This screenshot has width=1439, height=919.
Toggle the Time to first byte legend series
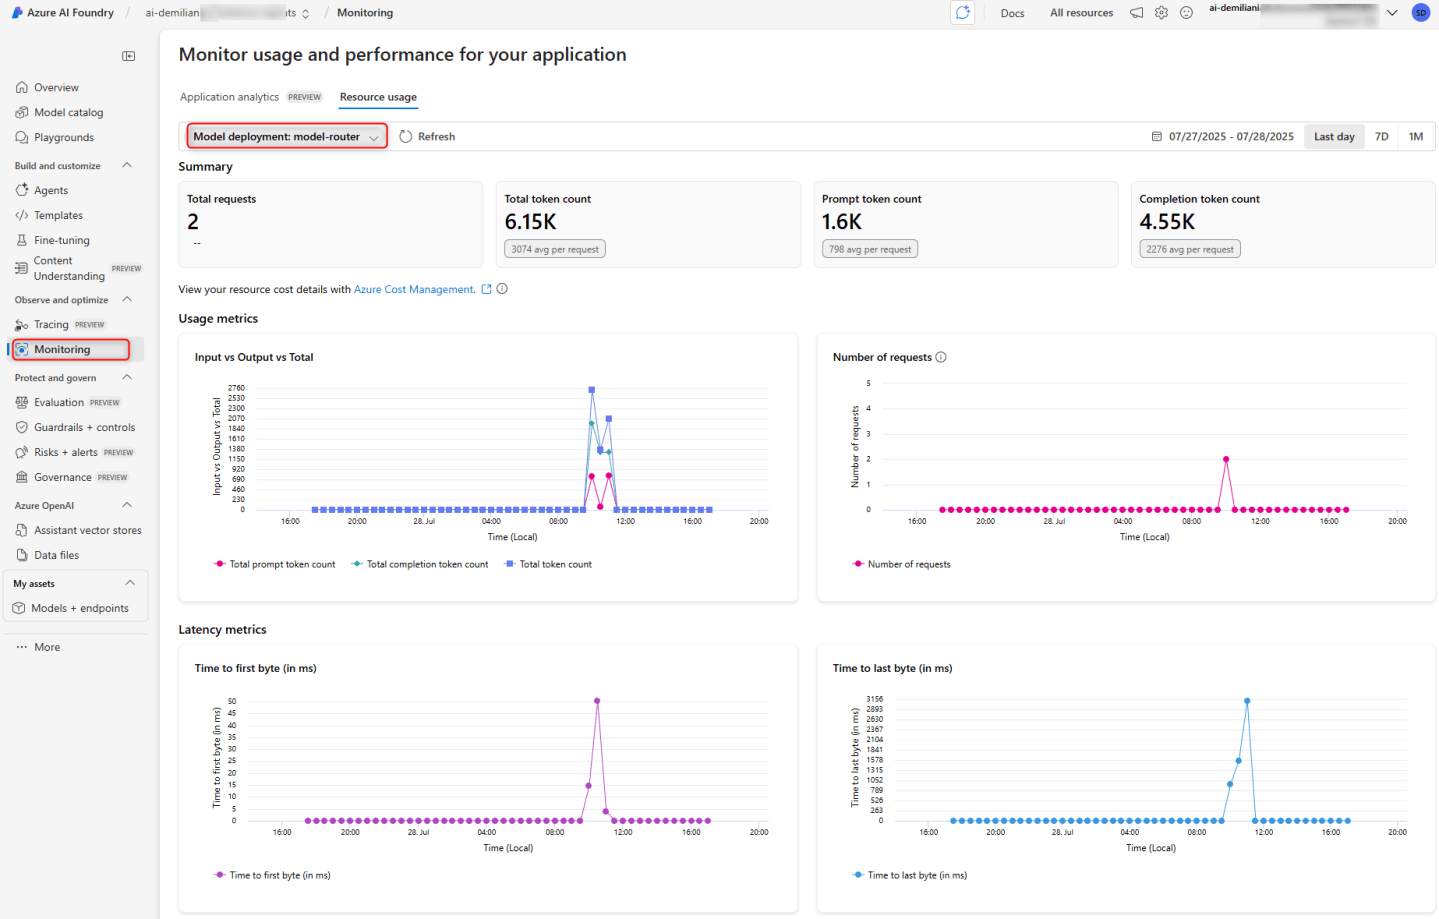272,875
